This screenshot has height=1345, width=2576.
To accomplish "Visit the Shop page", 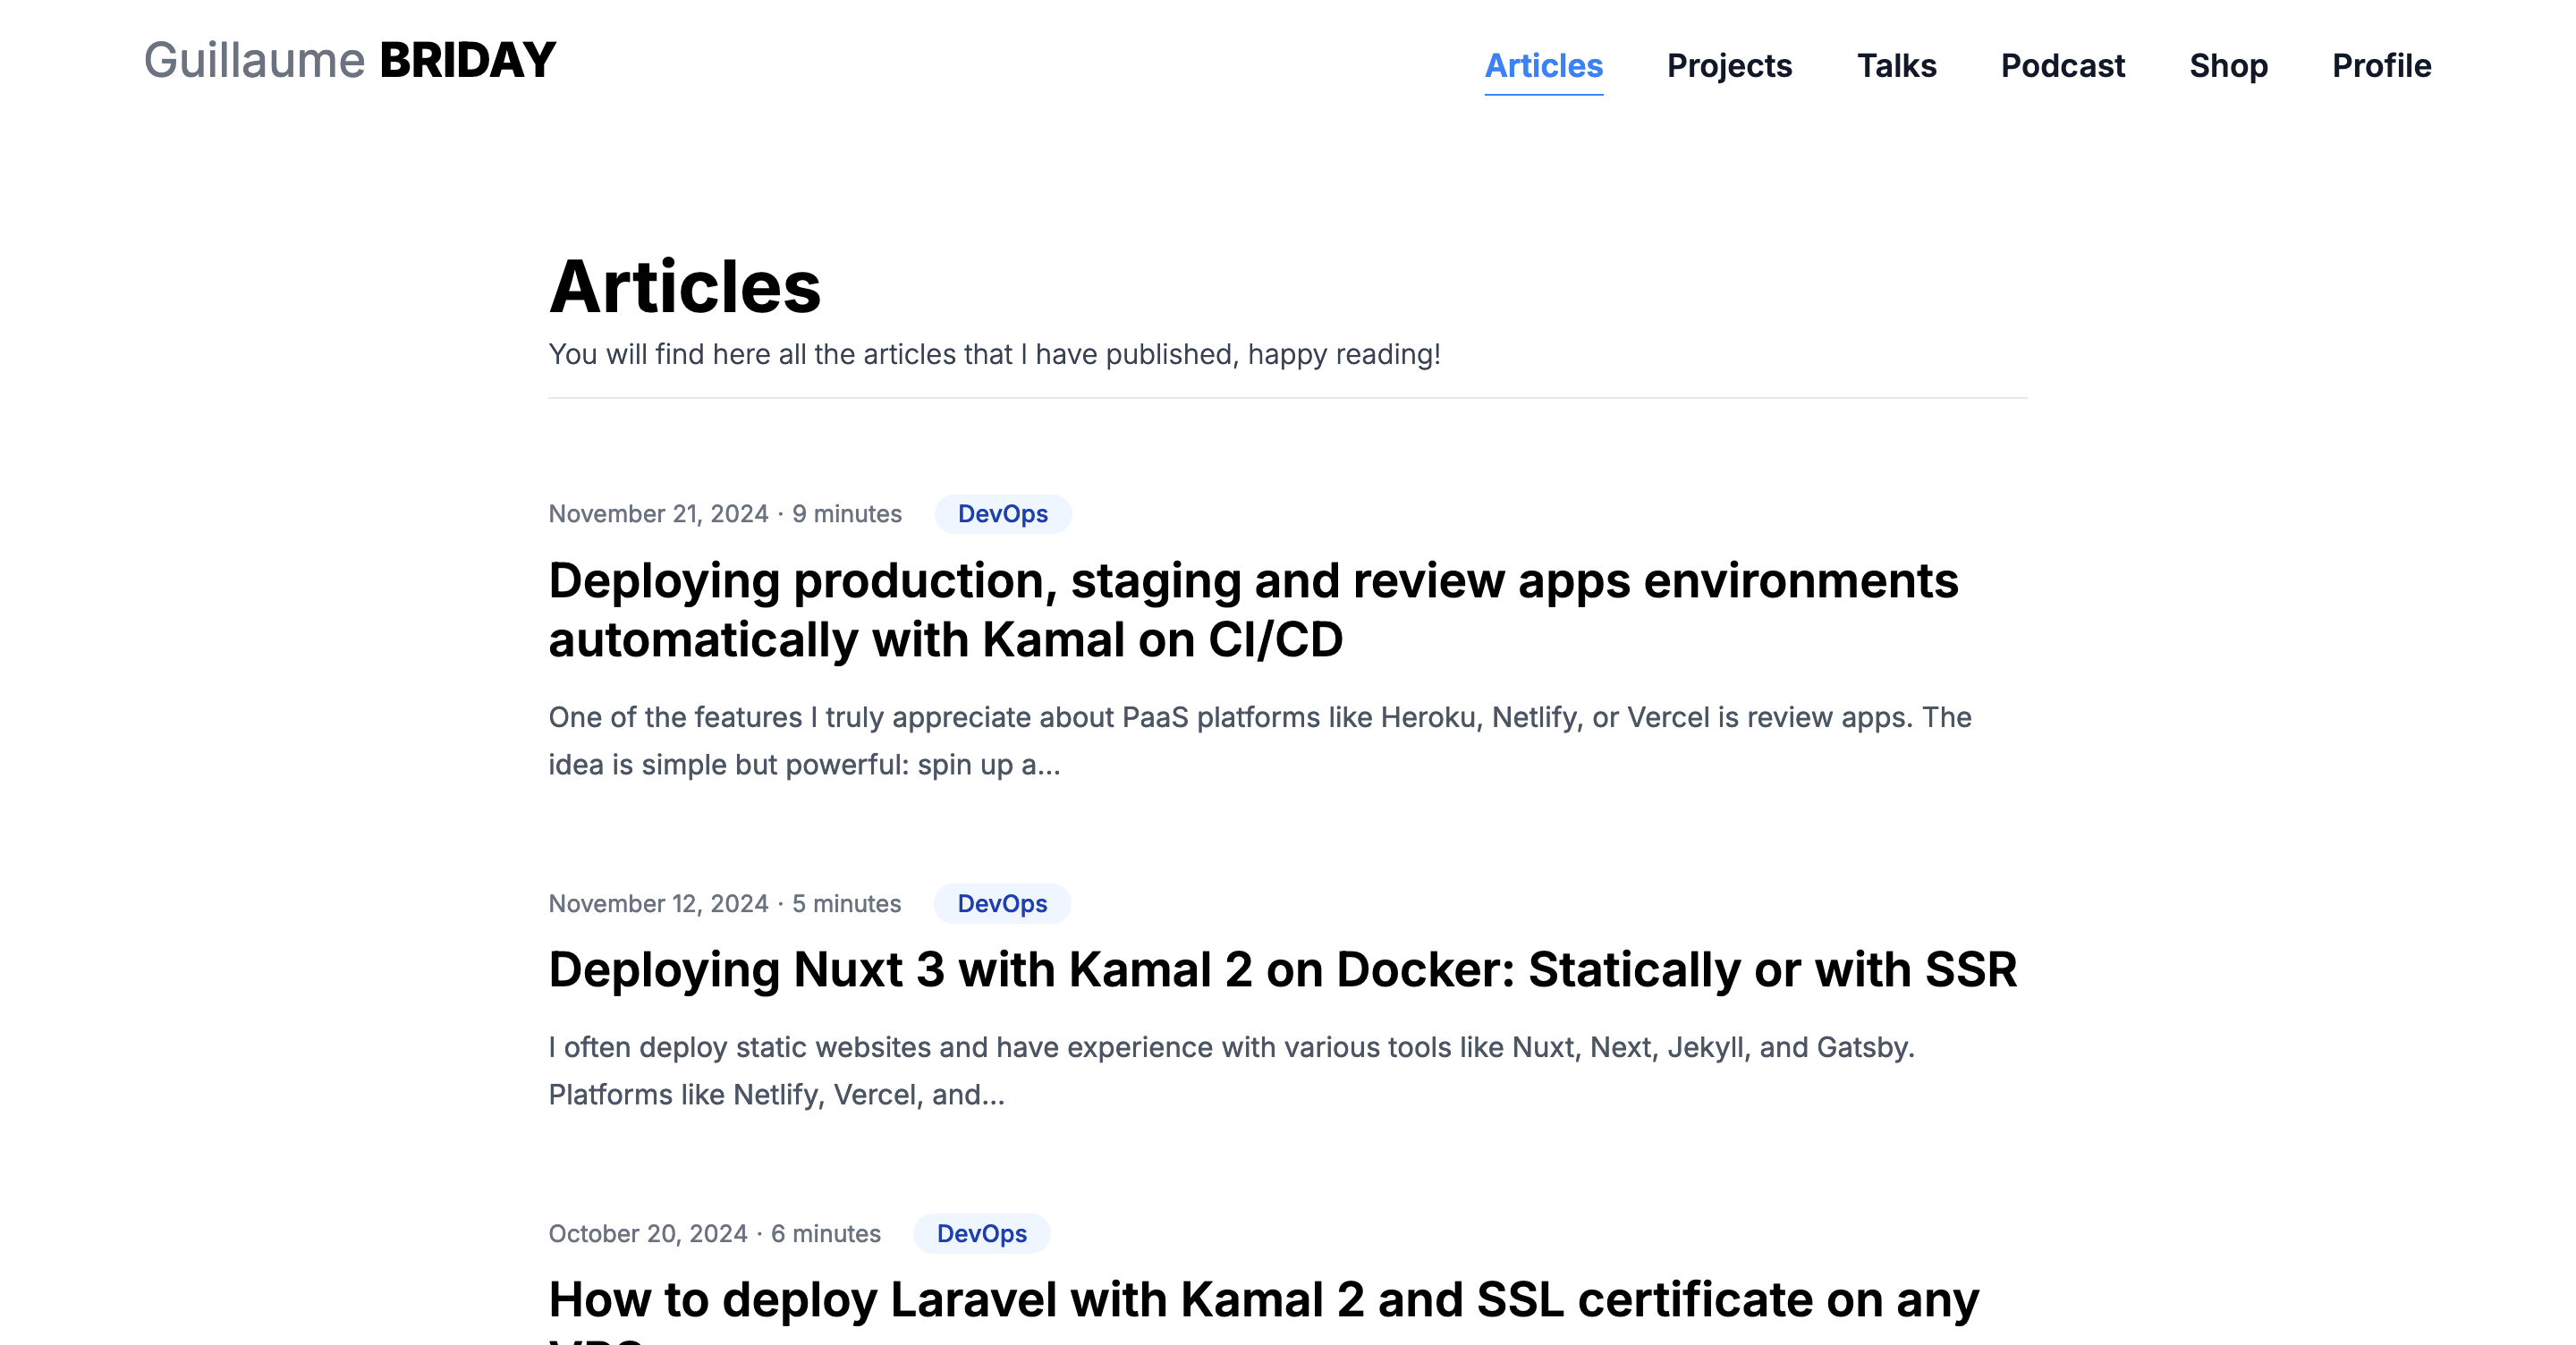I will (x=2228, y=66).
